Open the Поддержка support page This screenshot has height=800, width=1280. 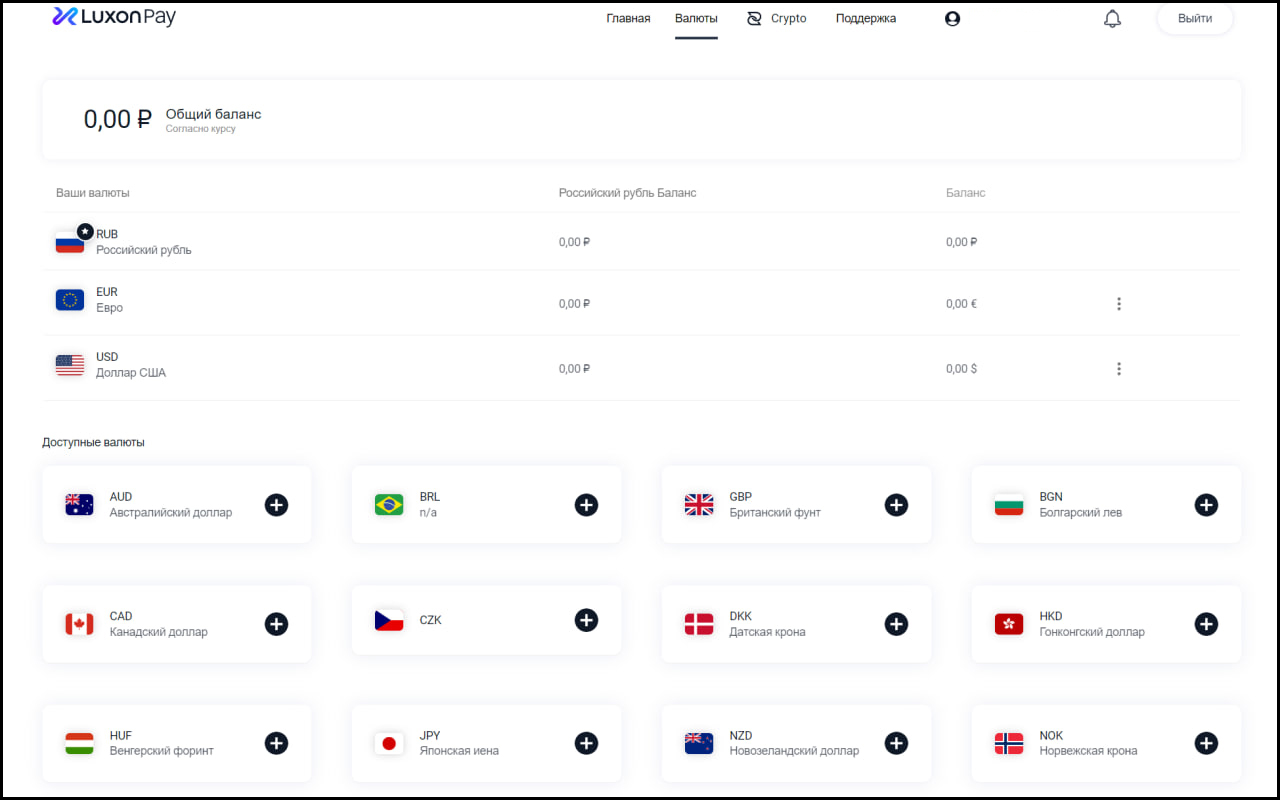pos(865,19)
